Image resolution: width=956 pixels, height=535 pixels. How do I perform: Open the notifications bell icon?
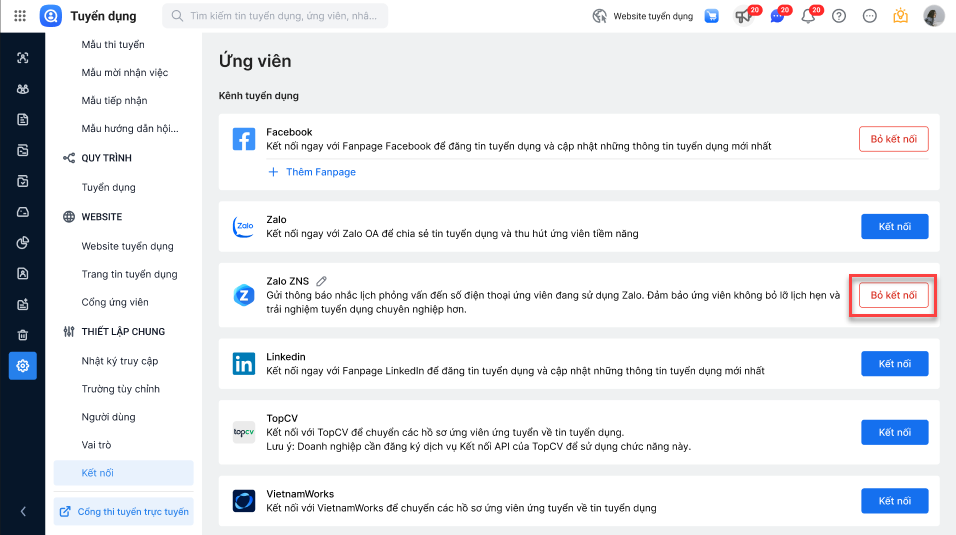point(808,16)
